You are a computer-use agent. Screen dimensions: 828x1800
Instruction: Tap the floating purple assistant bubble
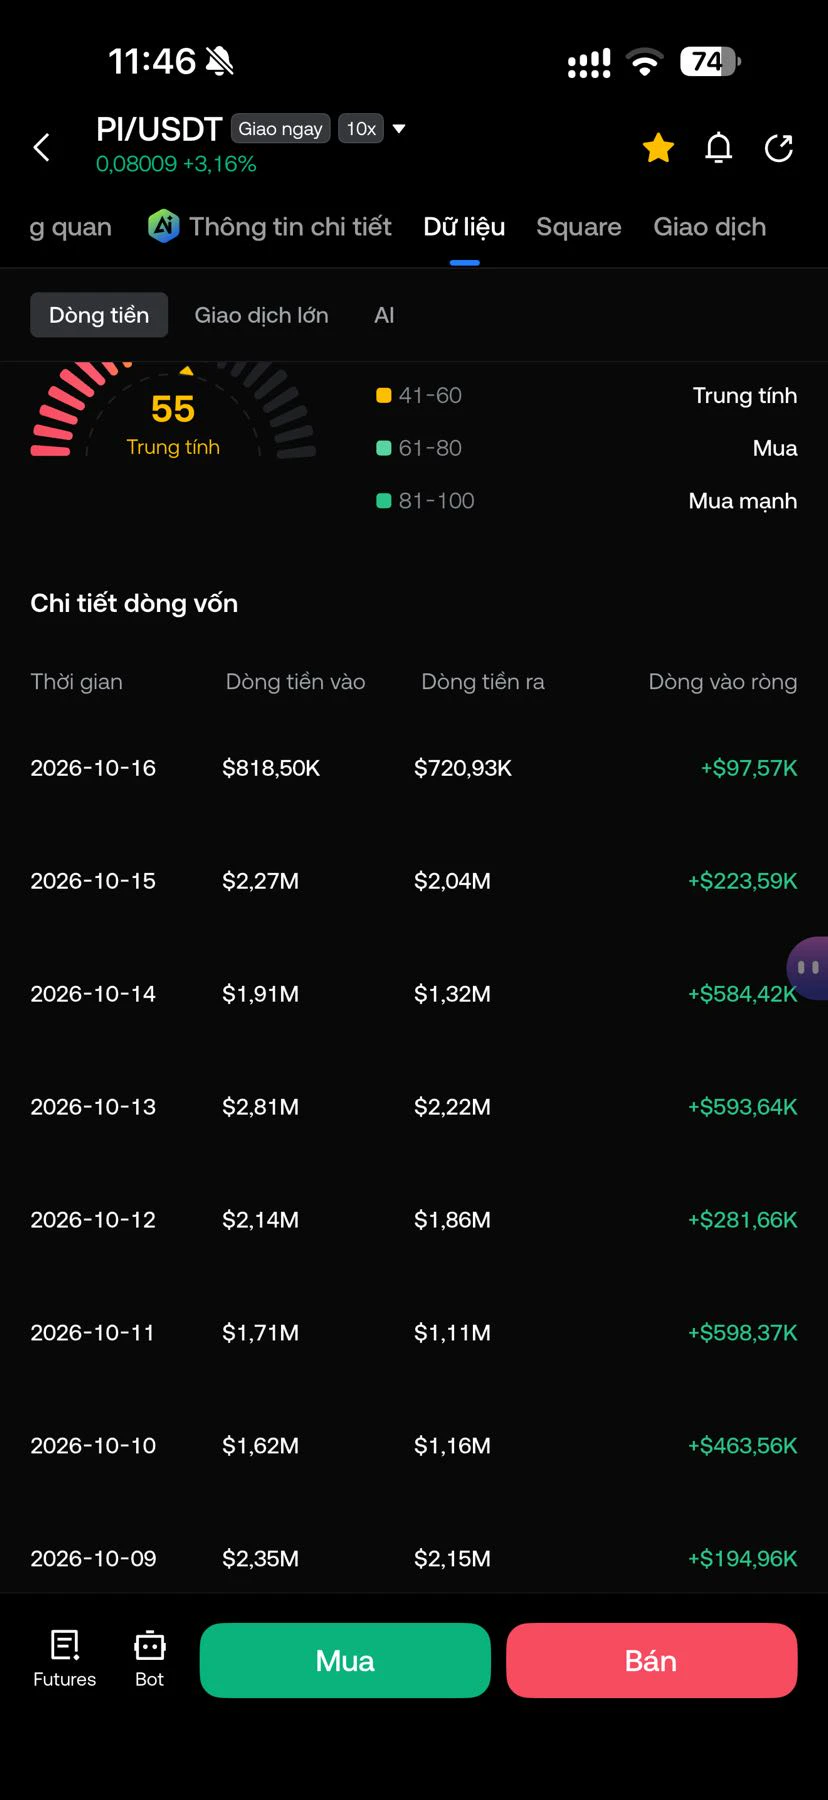808,968
